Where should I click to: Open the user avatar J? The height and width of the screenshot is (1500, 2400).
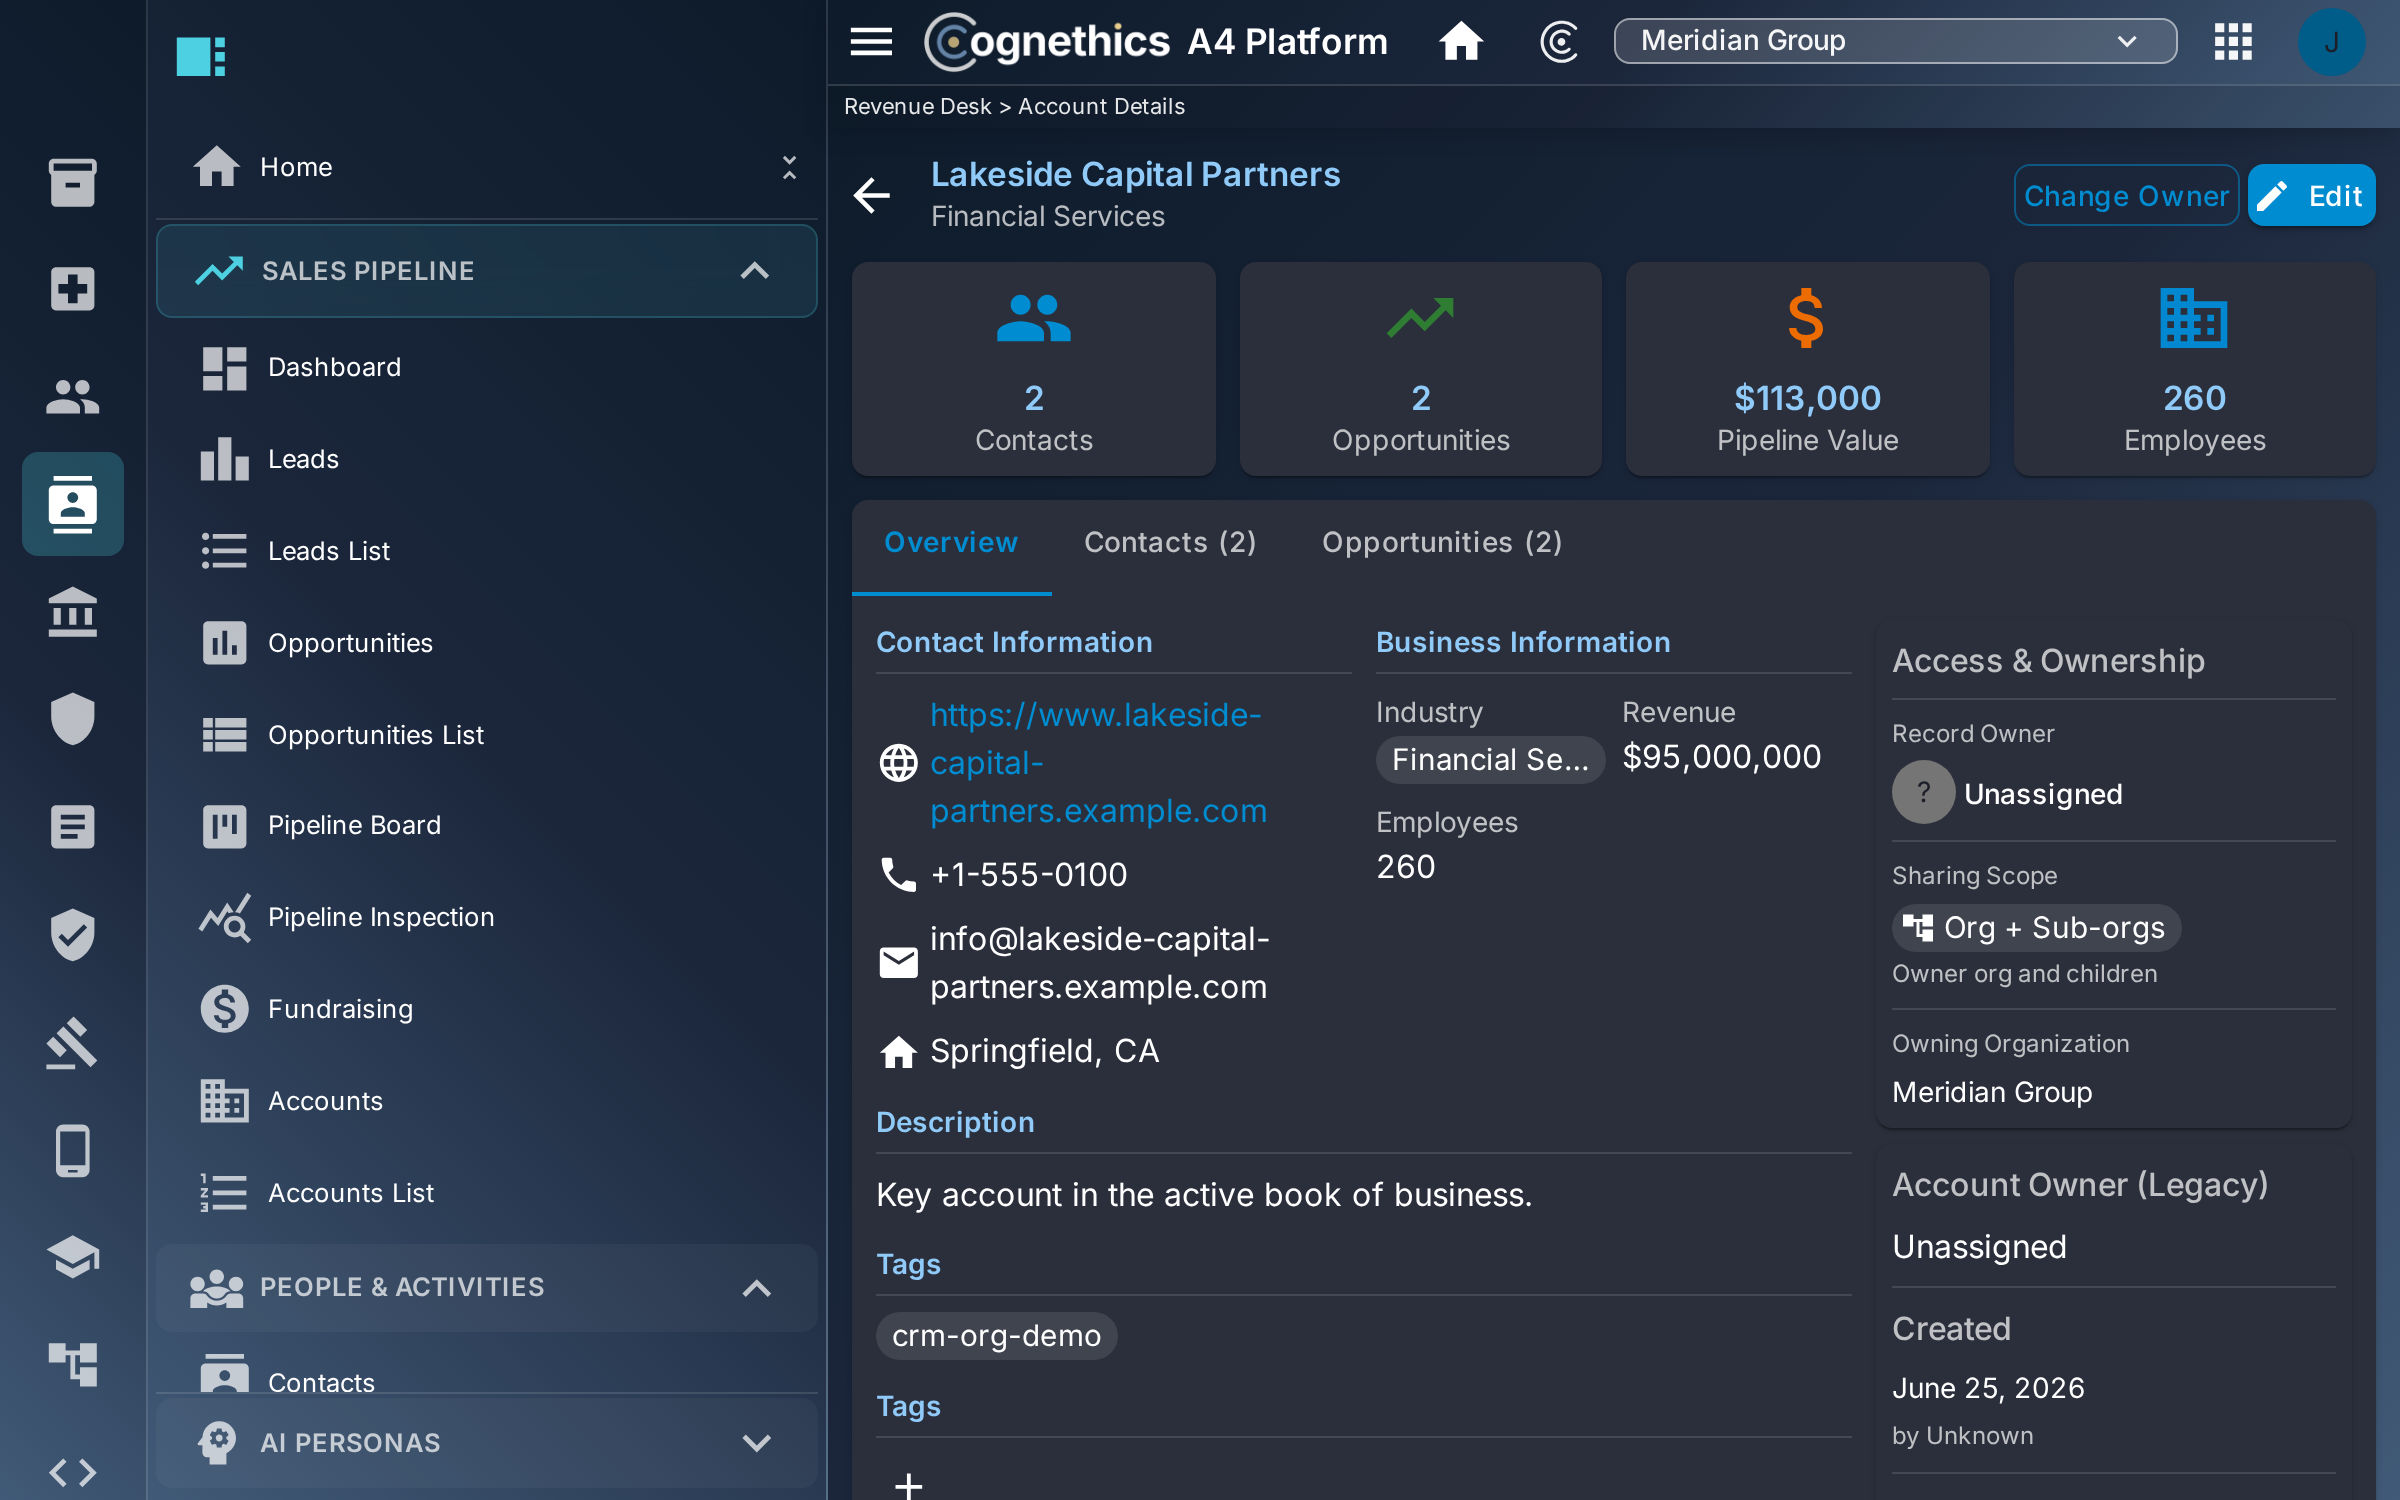pyautogui.click(x=2331, y=41)
